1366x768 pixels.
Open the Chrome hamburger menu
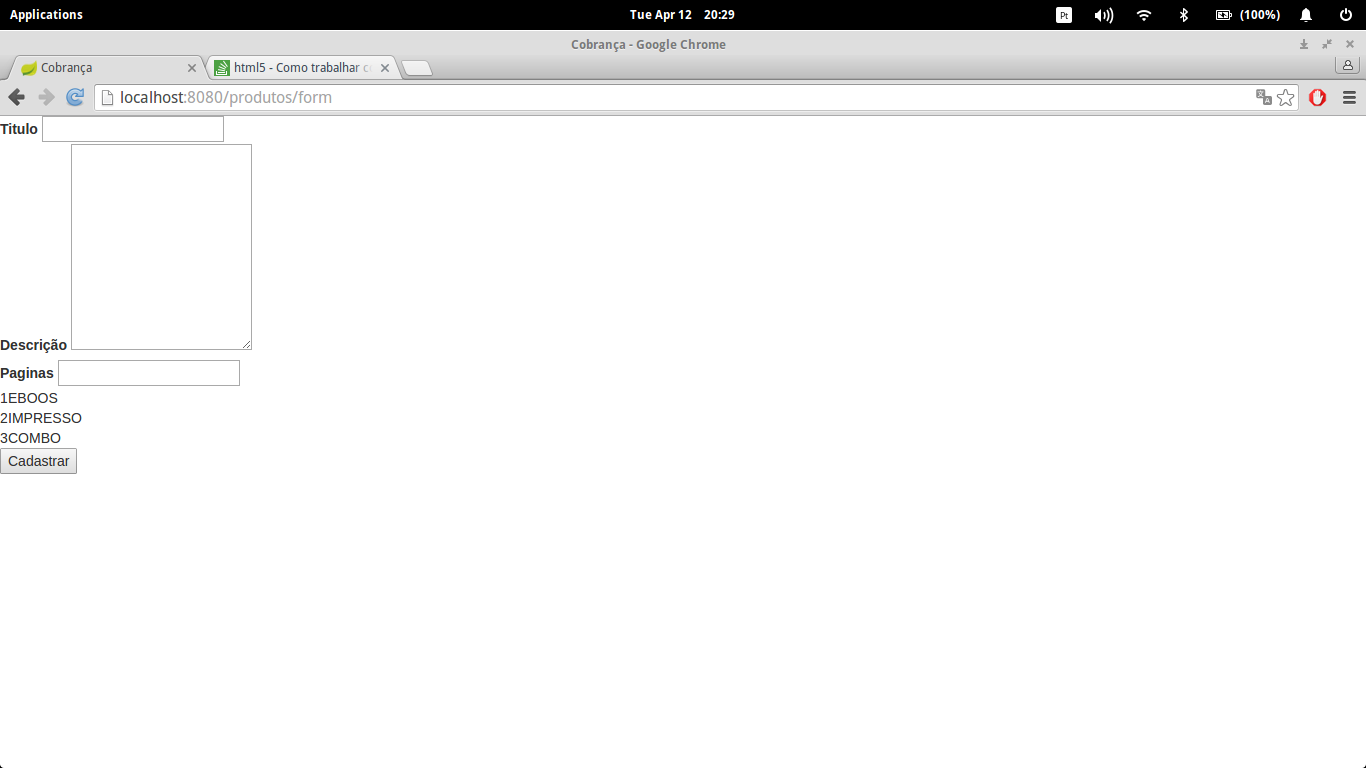coord(1349,97)
